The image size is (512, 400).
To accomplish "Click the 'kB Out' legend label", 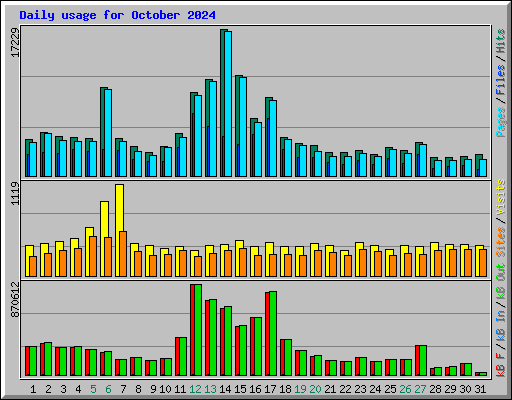I will (501, 281).
